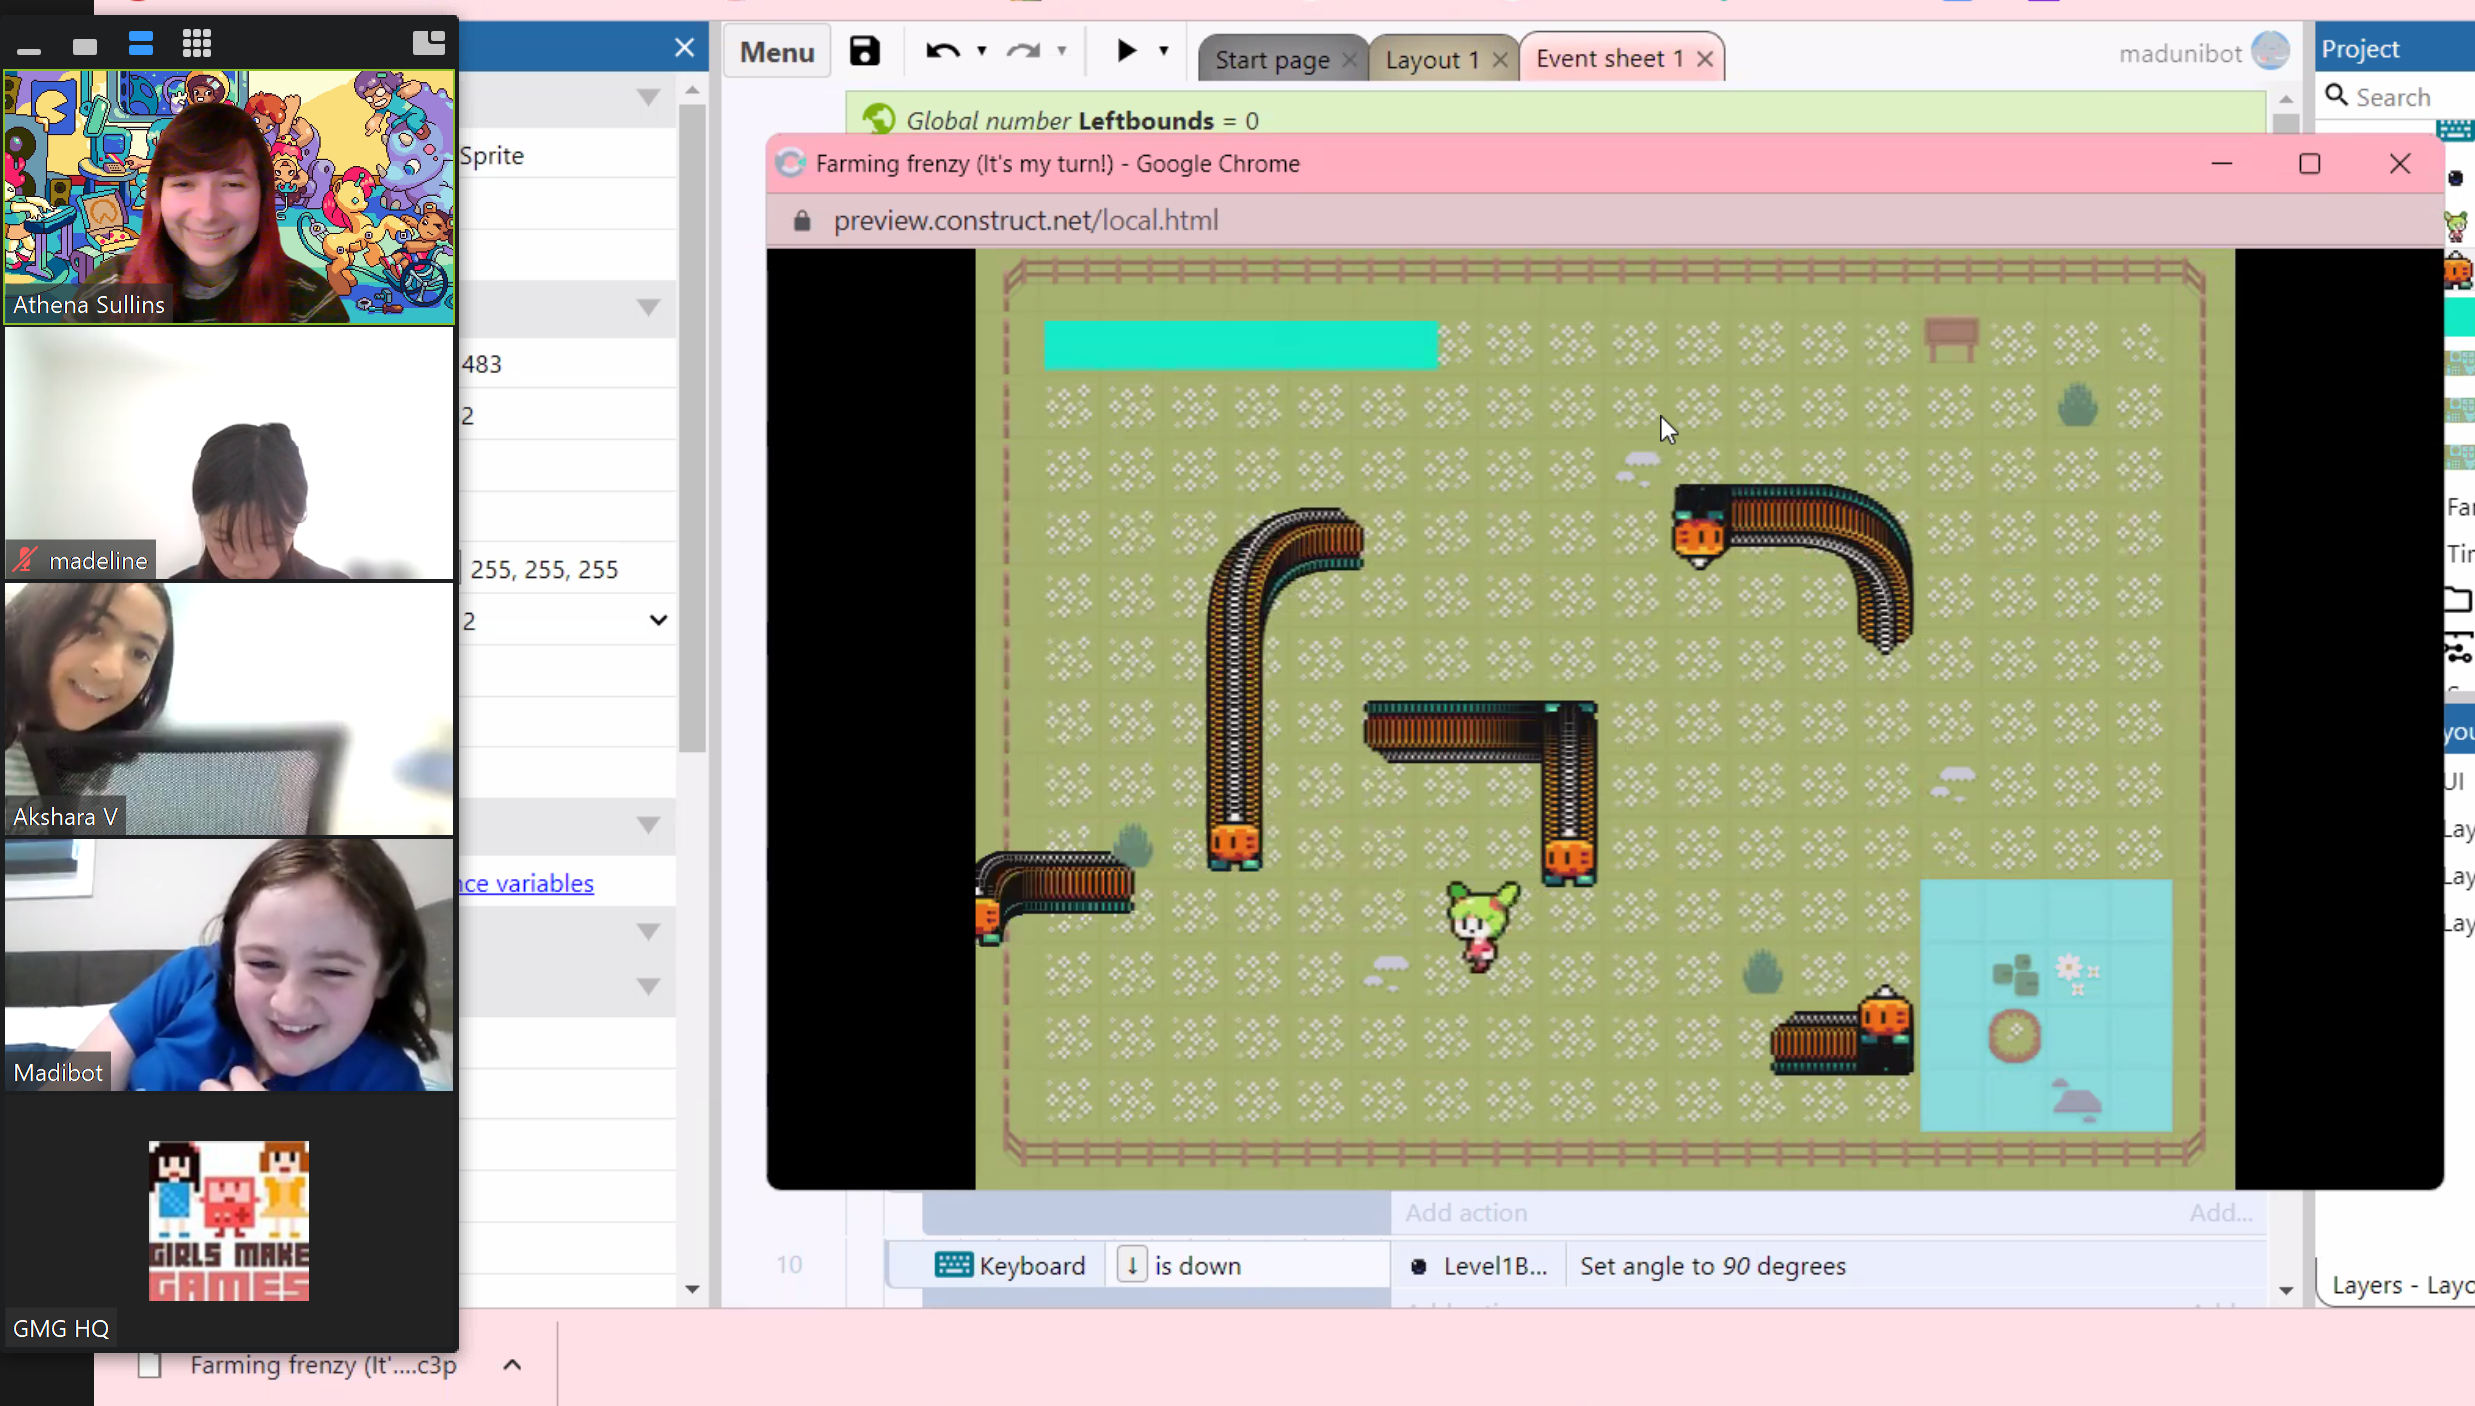Screen dimensions: 2475x1406
Task: Click the Save project icon
Action: point(865,51)
